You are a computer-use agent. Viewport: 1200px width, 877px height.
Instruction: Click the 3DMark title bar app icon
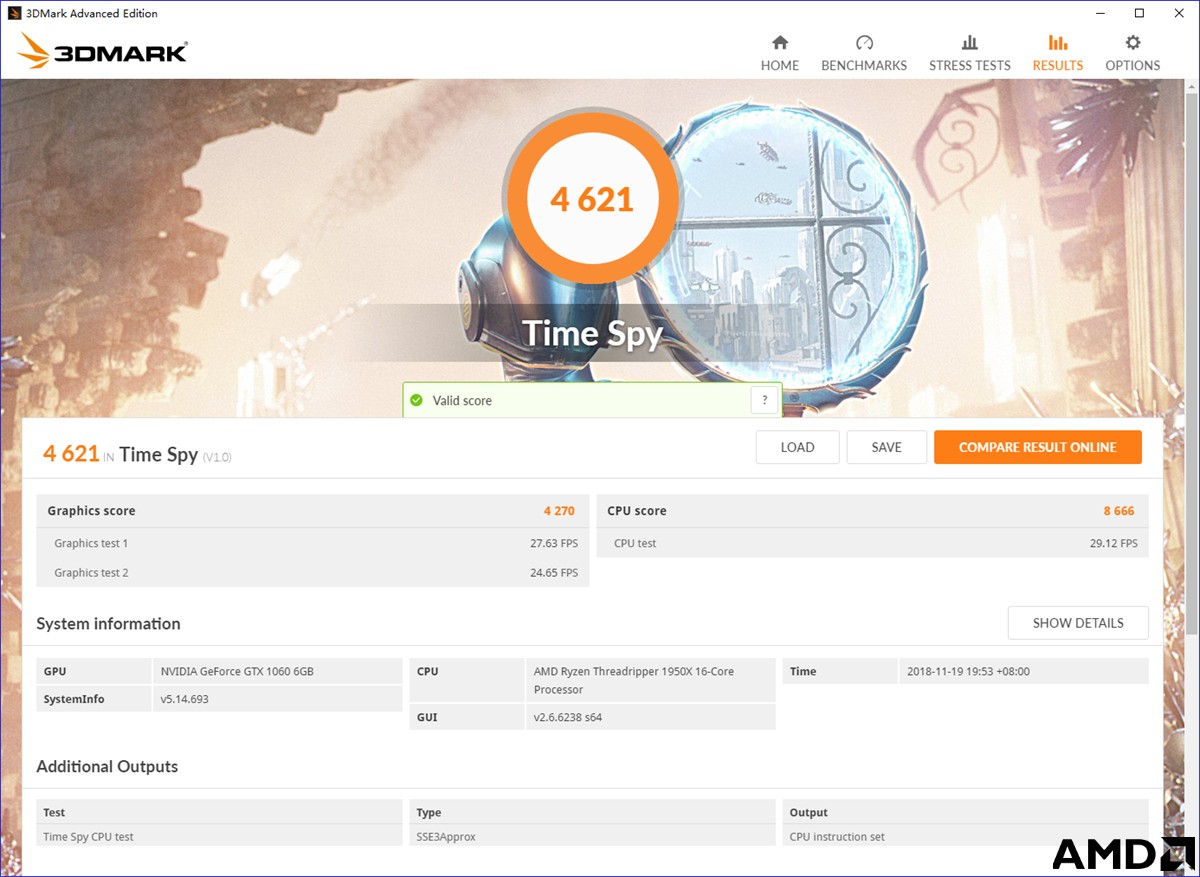pos(16,13)
